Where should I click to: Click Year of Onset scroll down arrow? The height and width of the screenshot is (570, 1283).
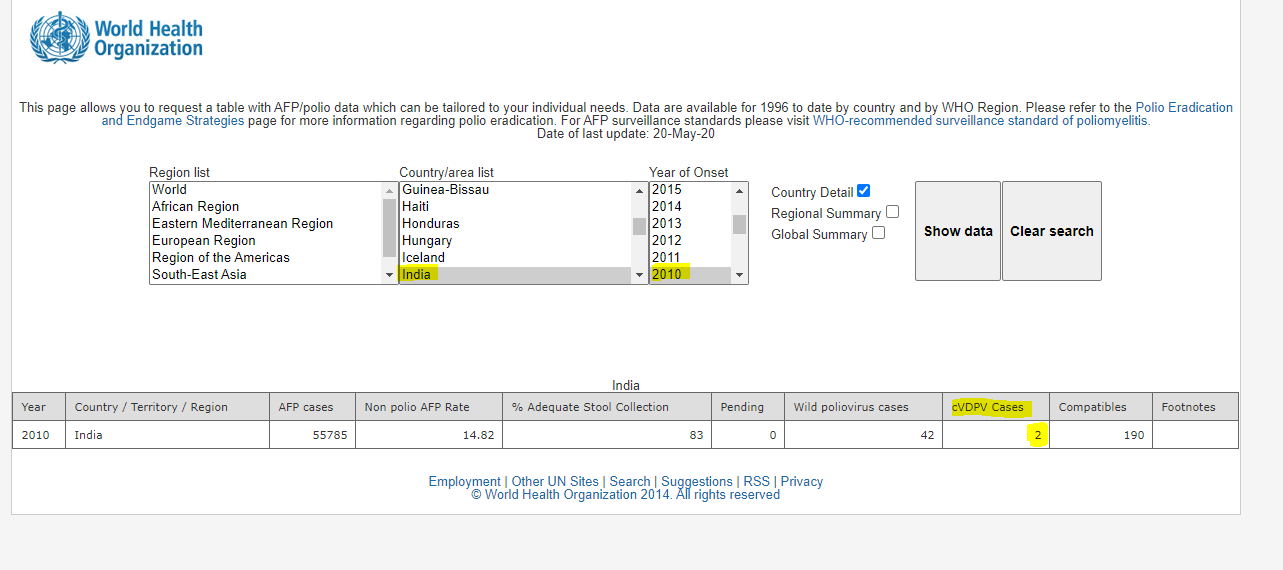[740, 275]
